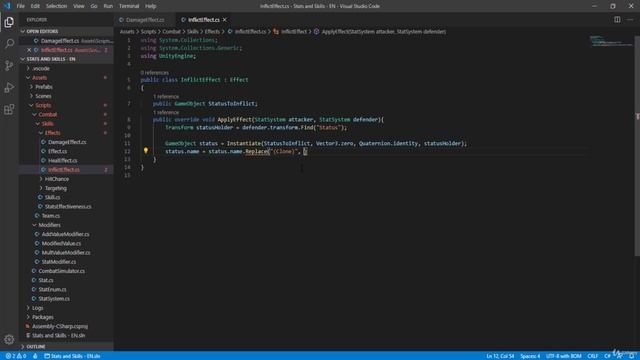Screen dimensions: 640x360
Task: Click the split editor right icon
Action: (617, 20)
